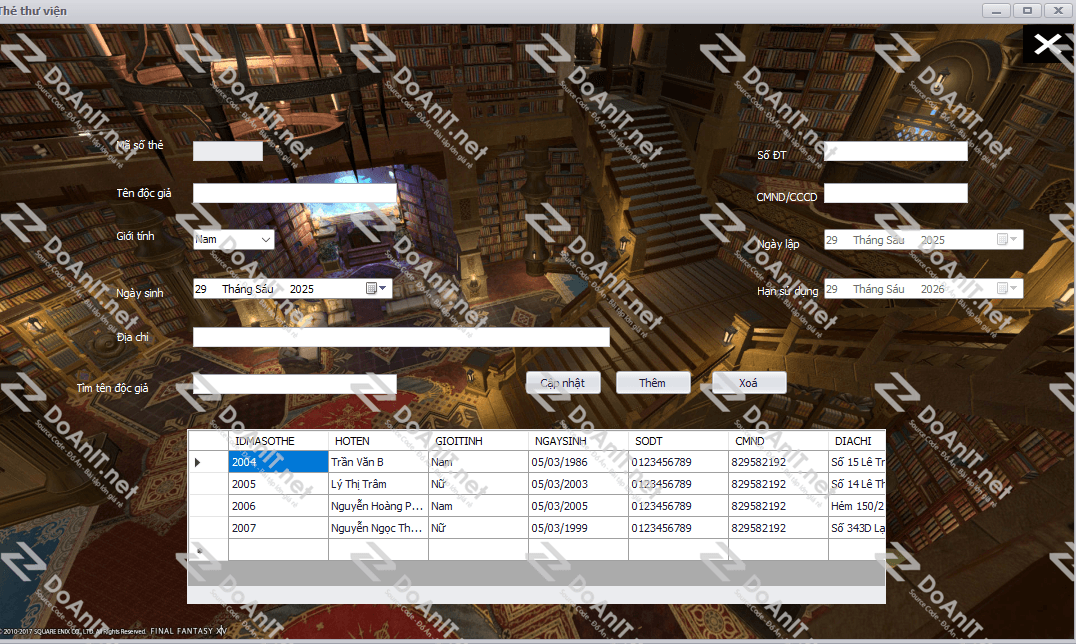Close the form with the white X icon
Image resolution: width=1076 pixels, height=644 pixels.
[x=1047, y=45]
